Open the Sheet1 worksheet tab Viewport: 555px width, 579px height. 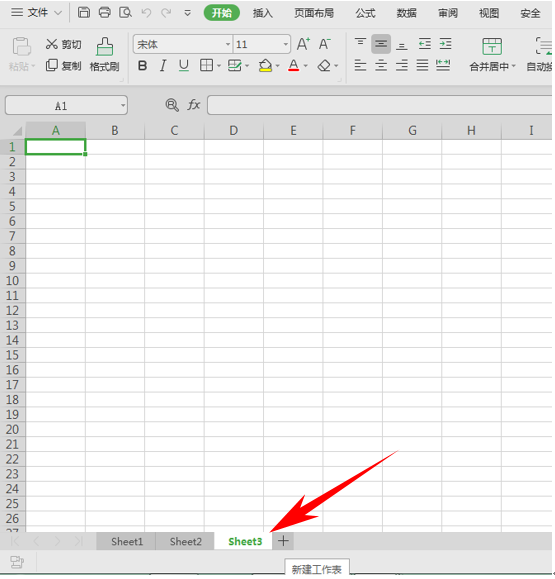(x=127, y=541)
